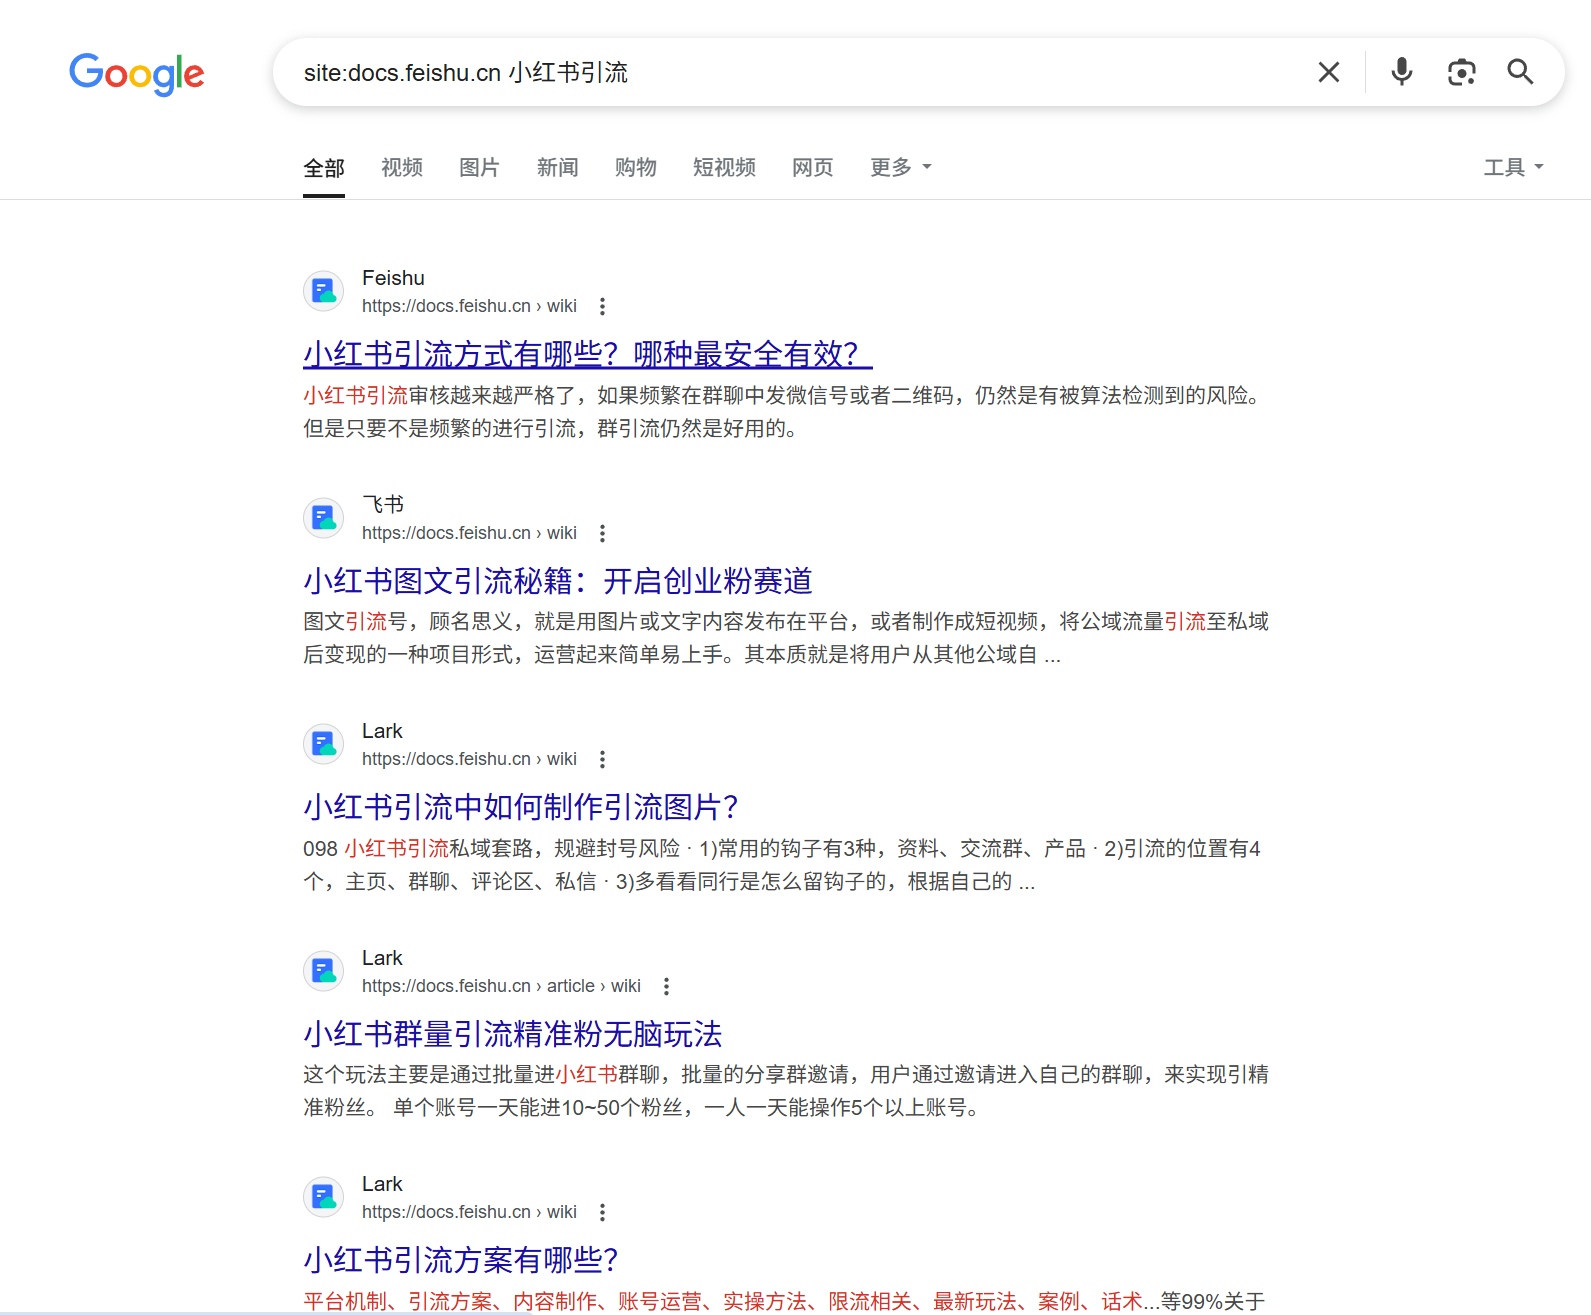Click favicon above 小红书群量引流精准粉无脑玩法
Viewport: 1591px width, 1315px height.
click(x=324, y=971)
